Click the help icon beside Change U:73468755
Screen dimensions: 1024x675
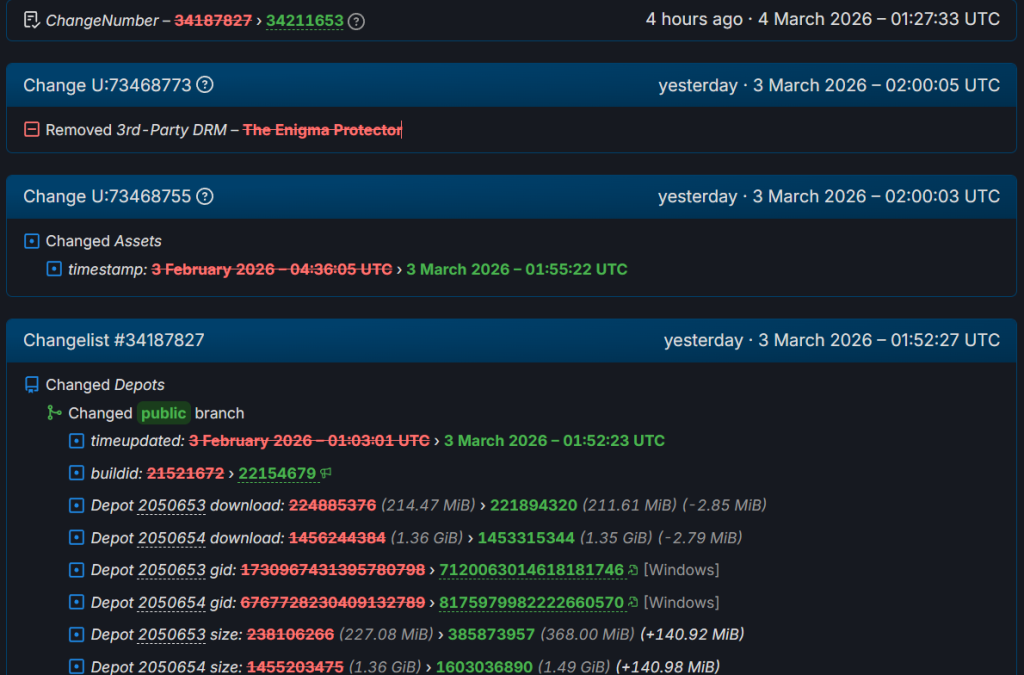(x=205, y=196)
